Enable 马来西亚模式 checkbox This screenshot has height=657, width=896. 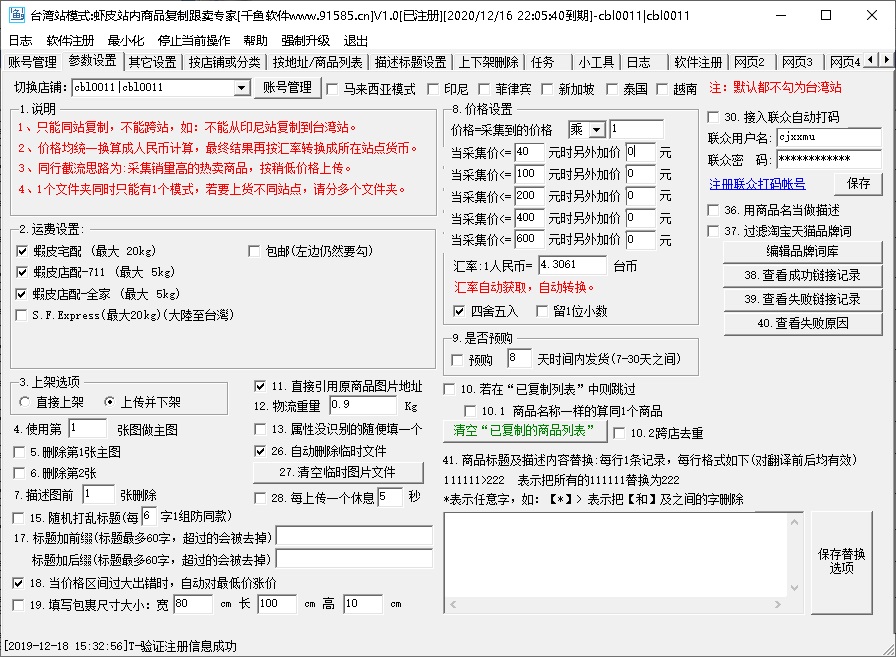332,89
